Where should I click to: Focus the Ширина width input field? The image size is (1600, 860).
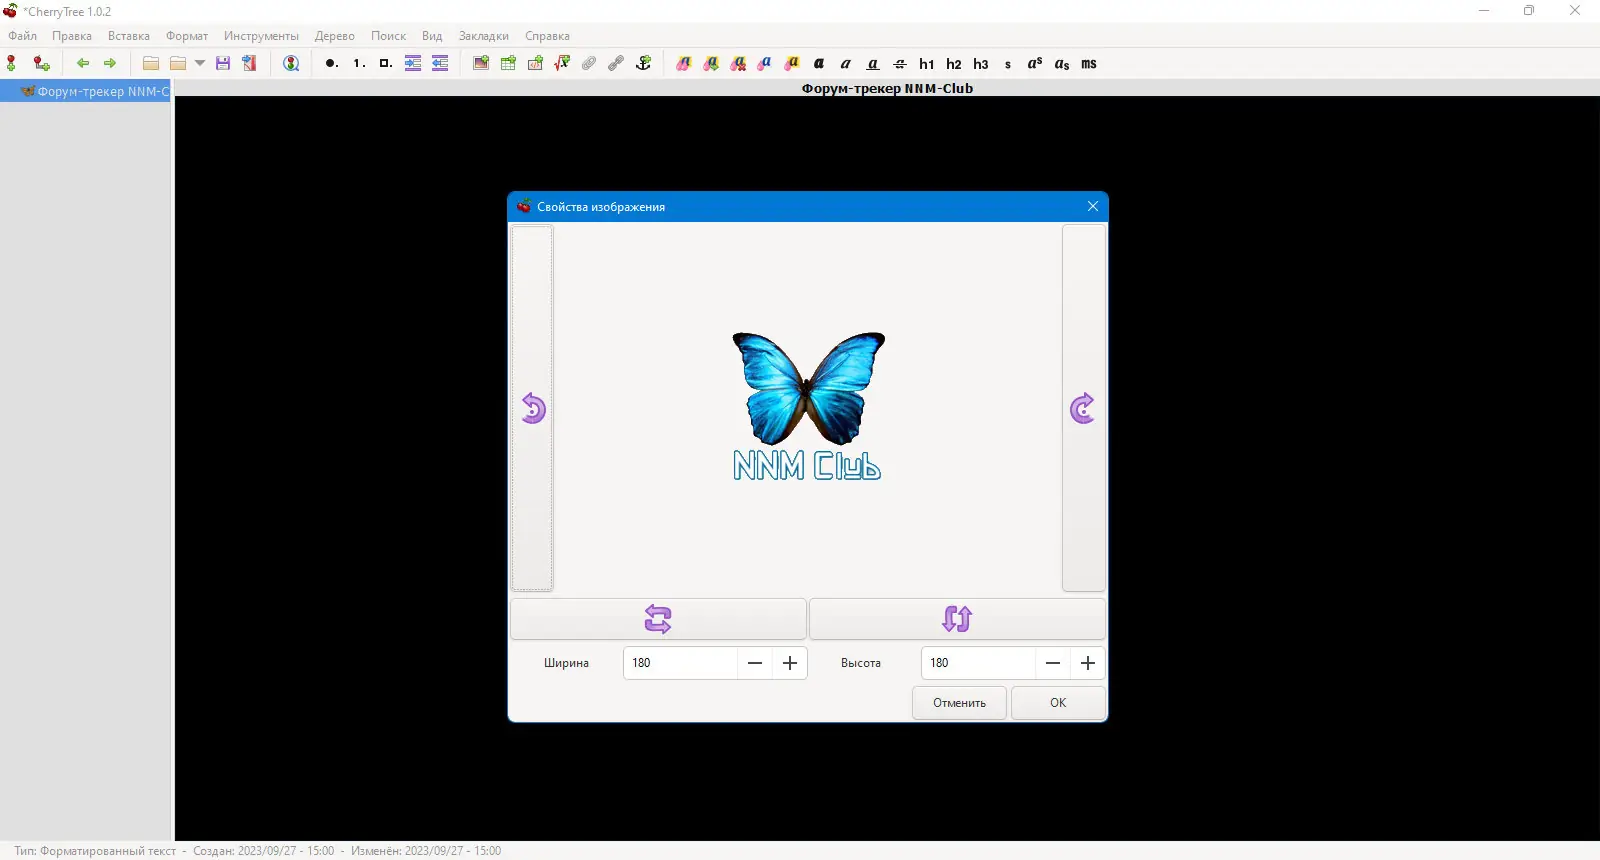click(680, 663)
